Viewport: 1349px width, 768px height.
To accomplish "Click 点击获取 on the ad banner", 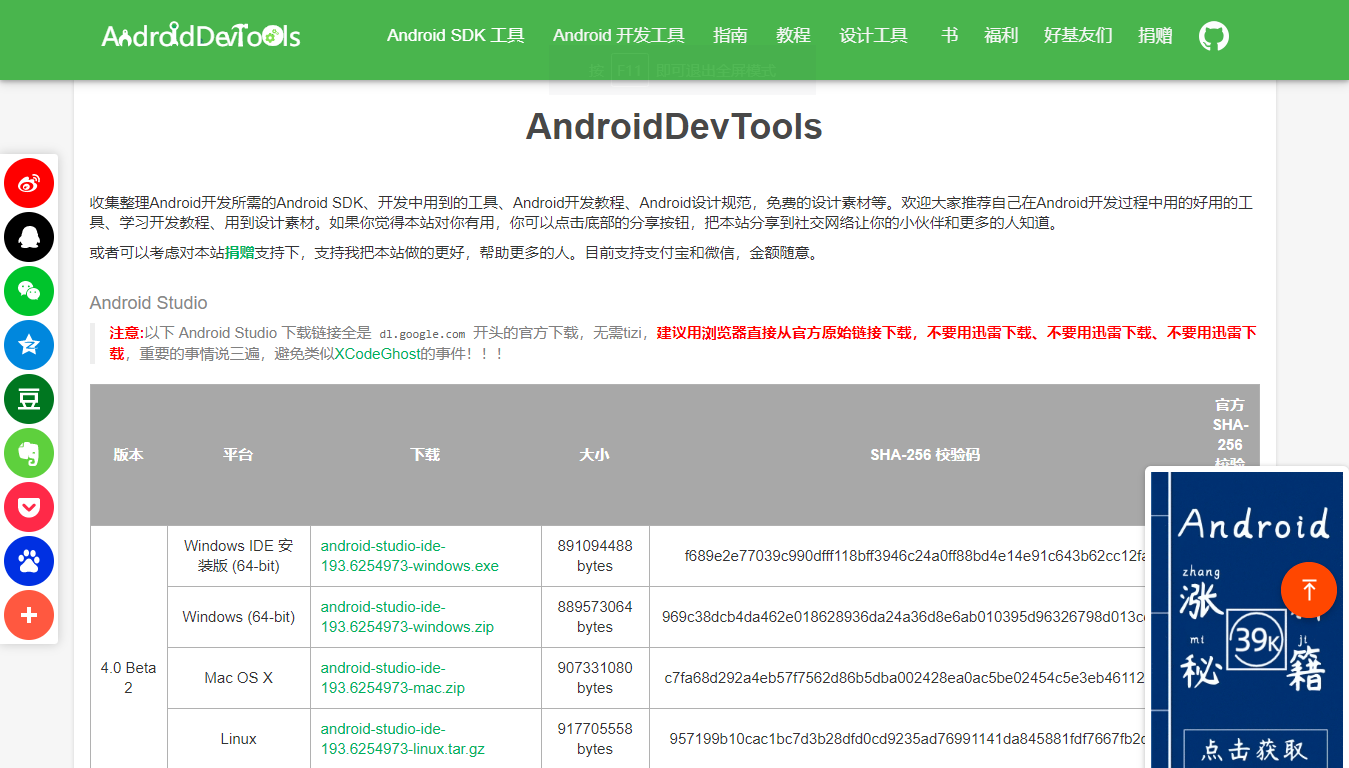I will pyautogui.click(x=1254, y=749).
